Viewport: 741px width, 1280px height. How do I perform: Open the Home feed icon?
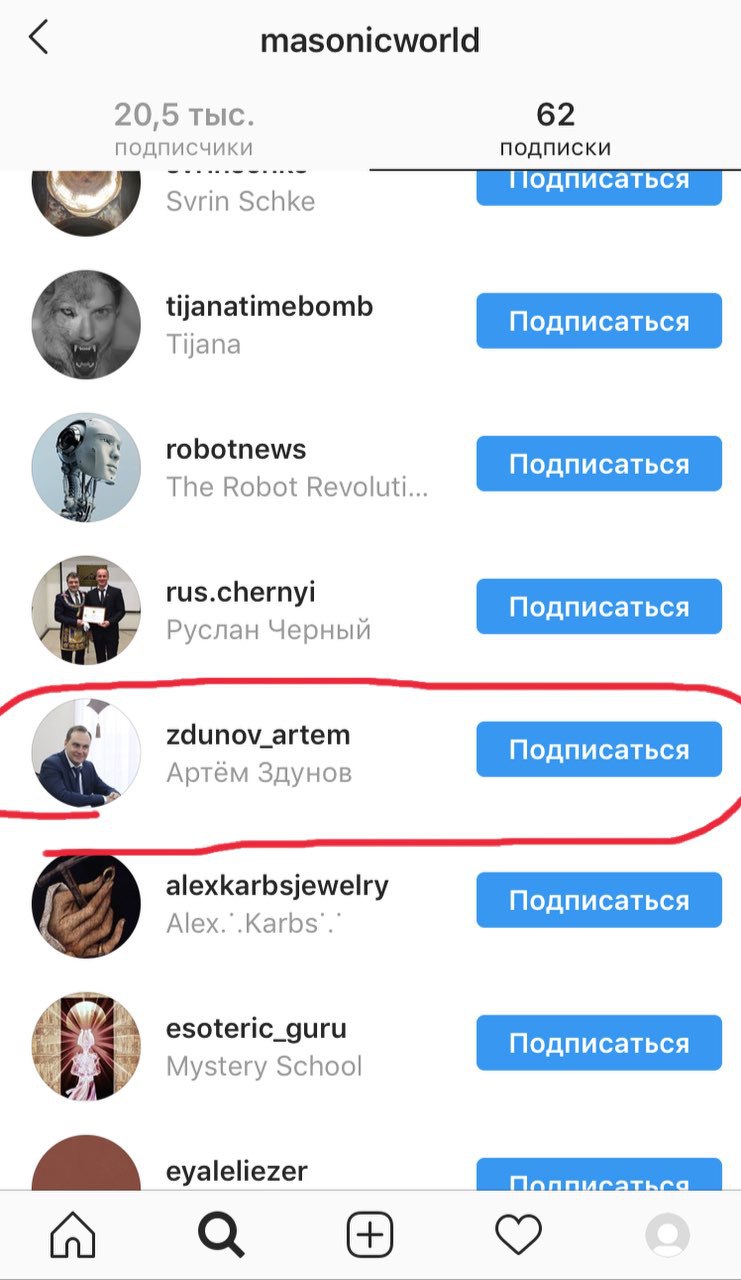point(73,1235)
